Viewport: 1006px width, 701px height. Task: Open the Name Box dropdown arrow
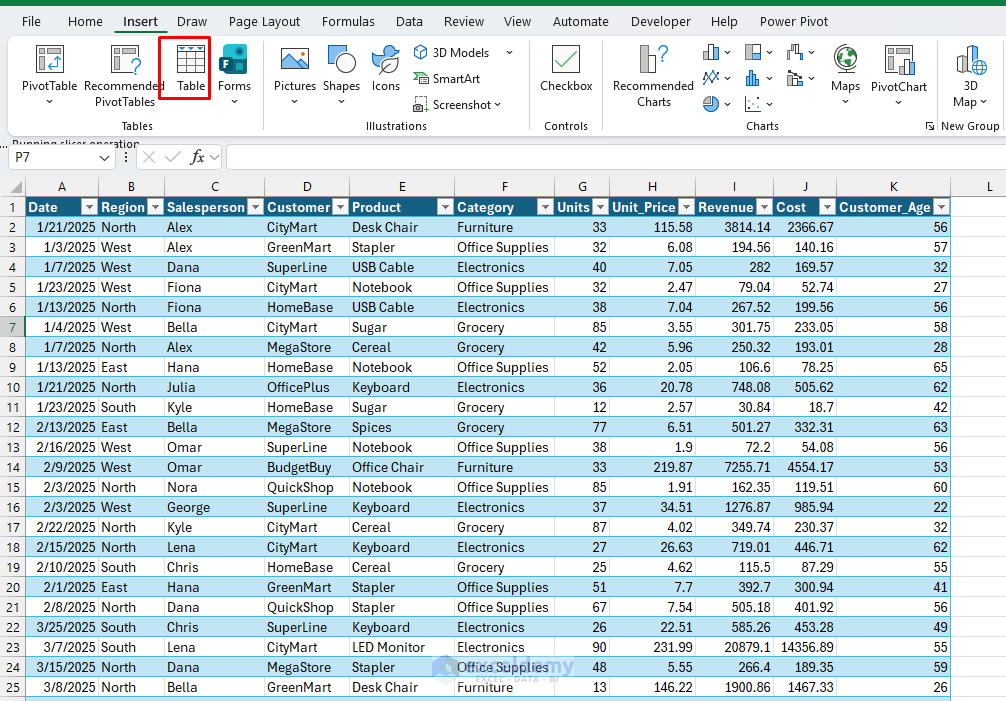tap(105, 157)
